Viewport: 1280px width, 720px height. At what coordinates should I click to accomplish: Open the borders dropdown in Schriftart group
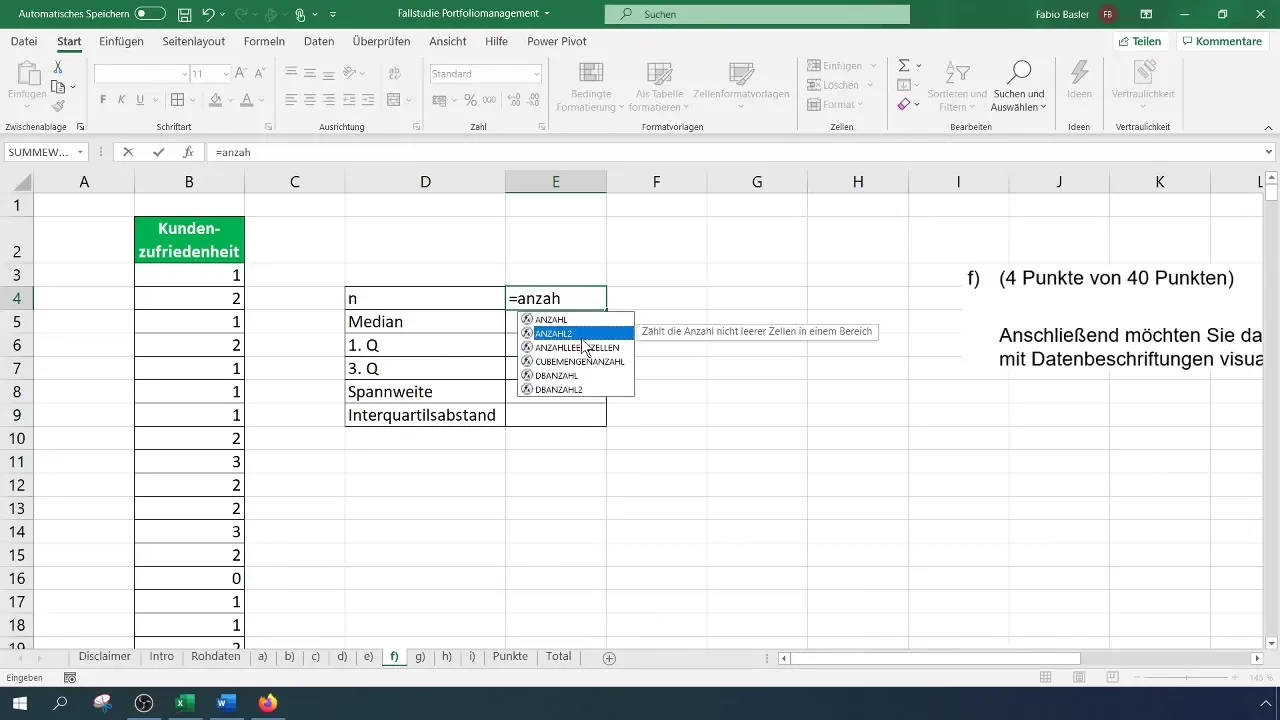(x=194, y=100)
